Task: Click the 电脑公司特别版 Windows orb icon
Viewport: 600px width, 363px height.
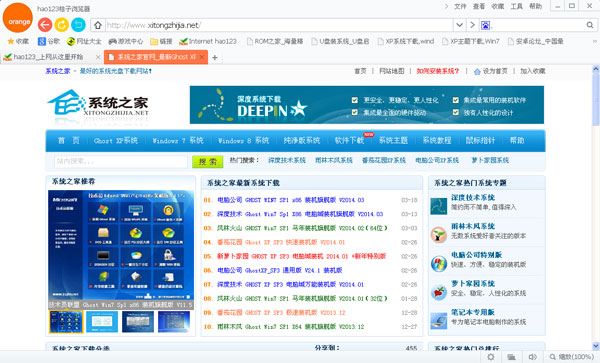Action: (438, 264)
